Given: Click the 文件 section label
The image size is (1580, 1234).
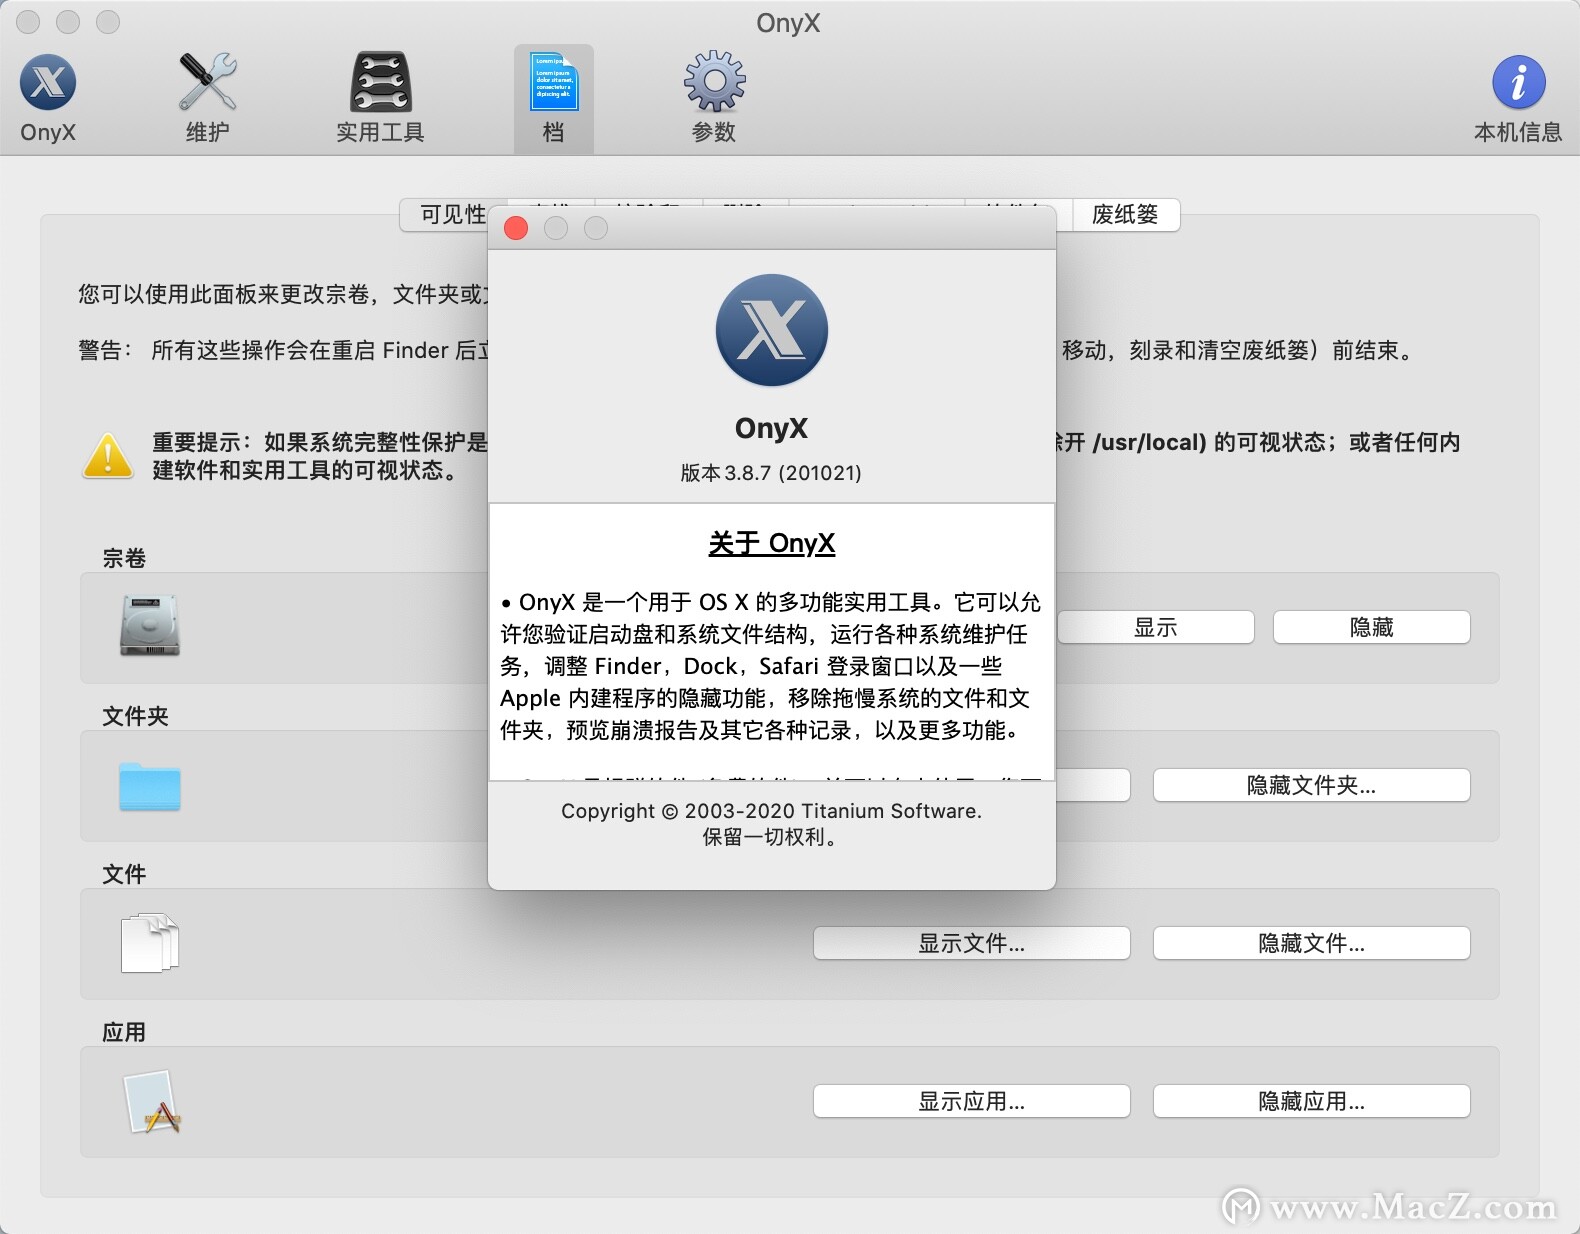Looking at the screenshot, I should pos(124,874).
